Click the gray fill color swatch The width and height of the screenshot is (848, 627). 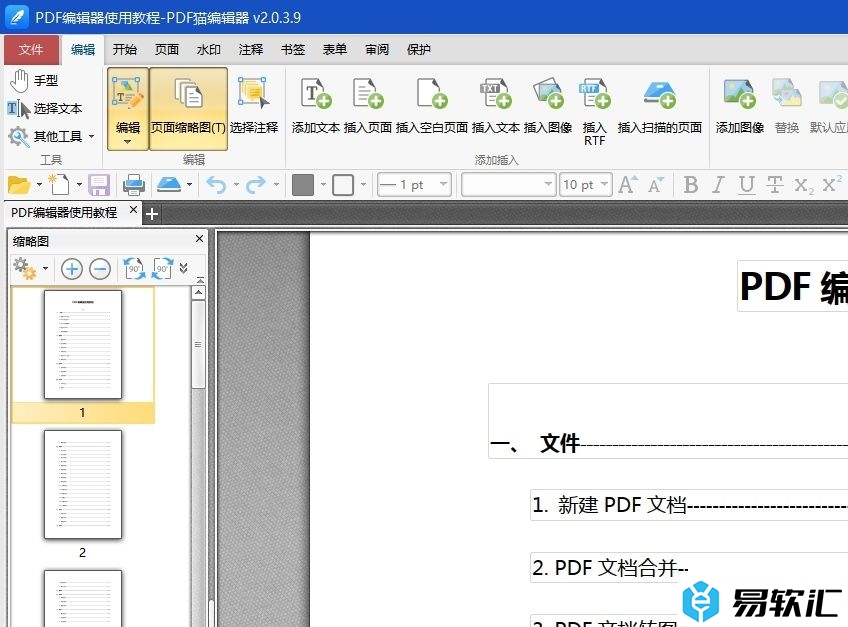tap(303, 185)
